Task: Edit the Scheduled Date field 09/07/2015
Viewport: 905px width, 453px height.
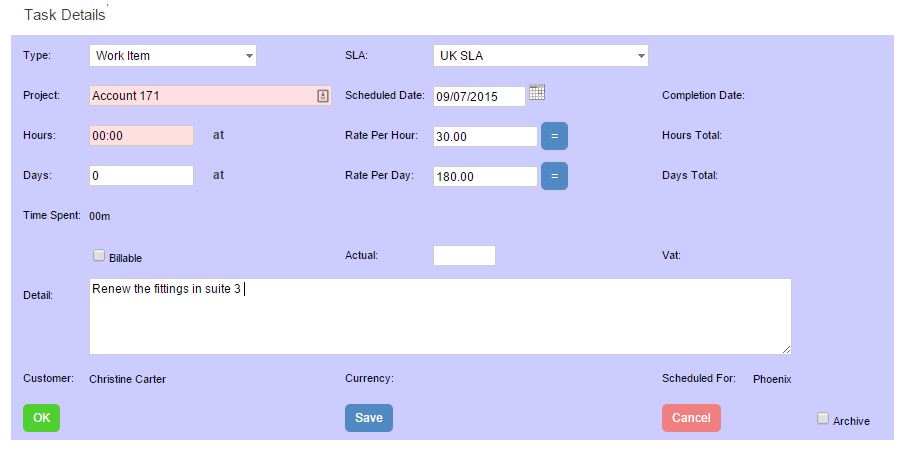Action: coord(479,96)
